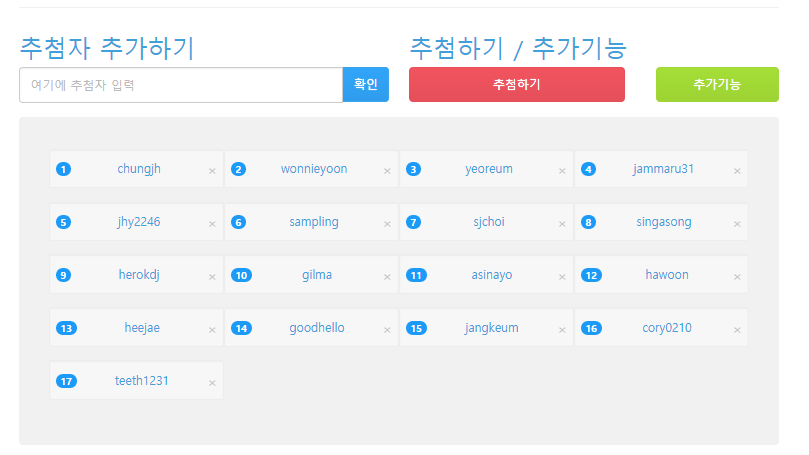Remove wonnieyoon with its x icon

coord(387,171)
